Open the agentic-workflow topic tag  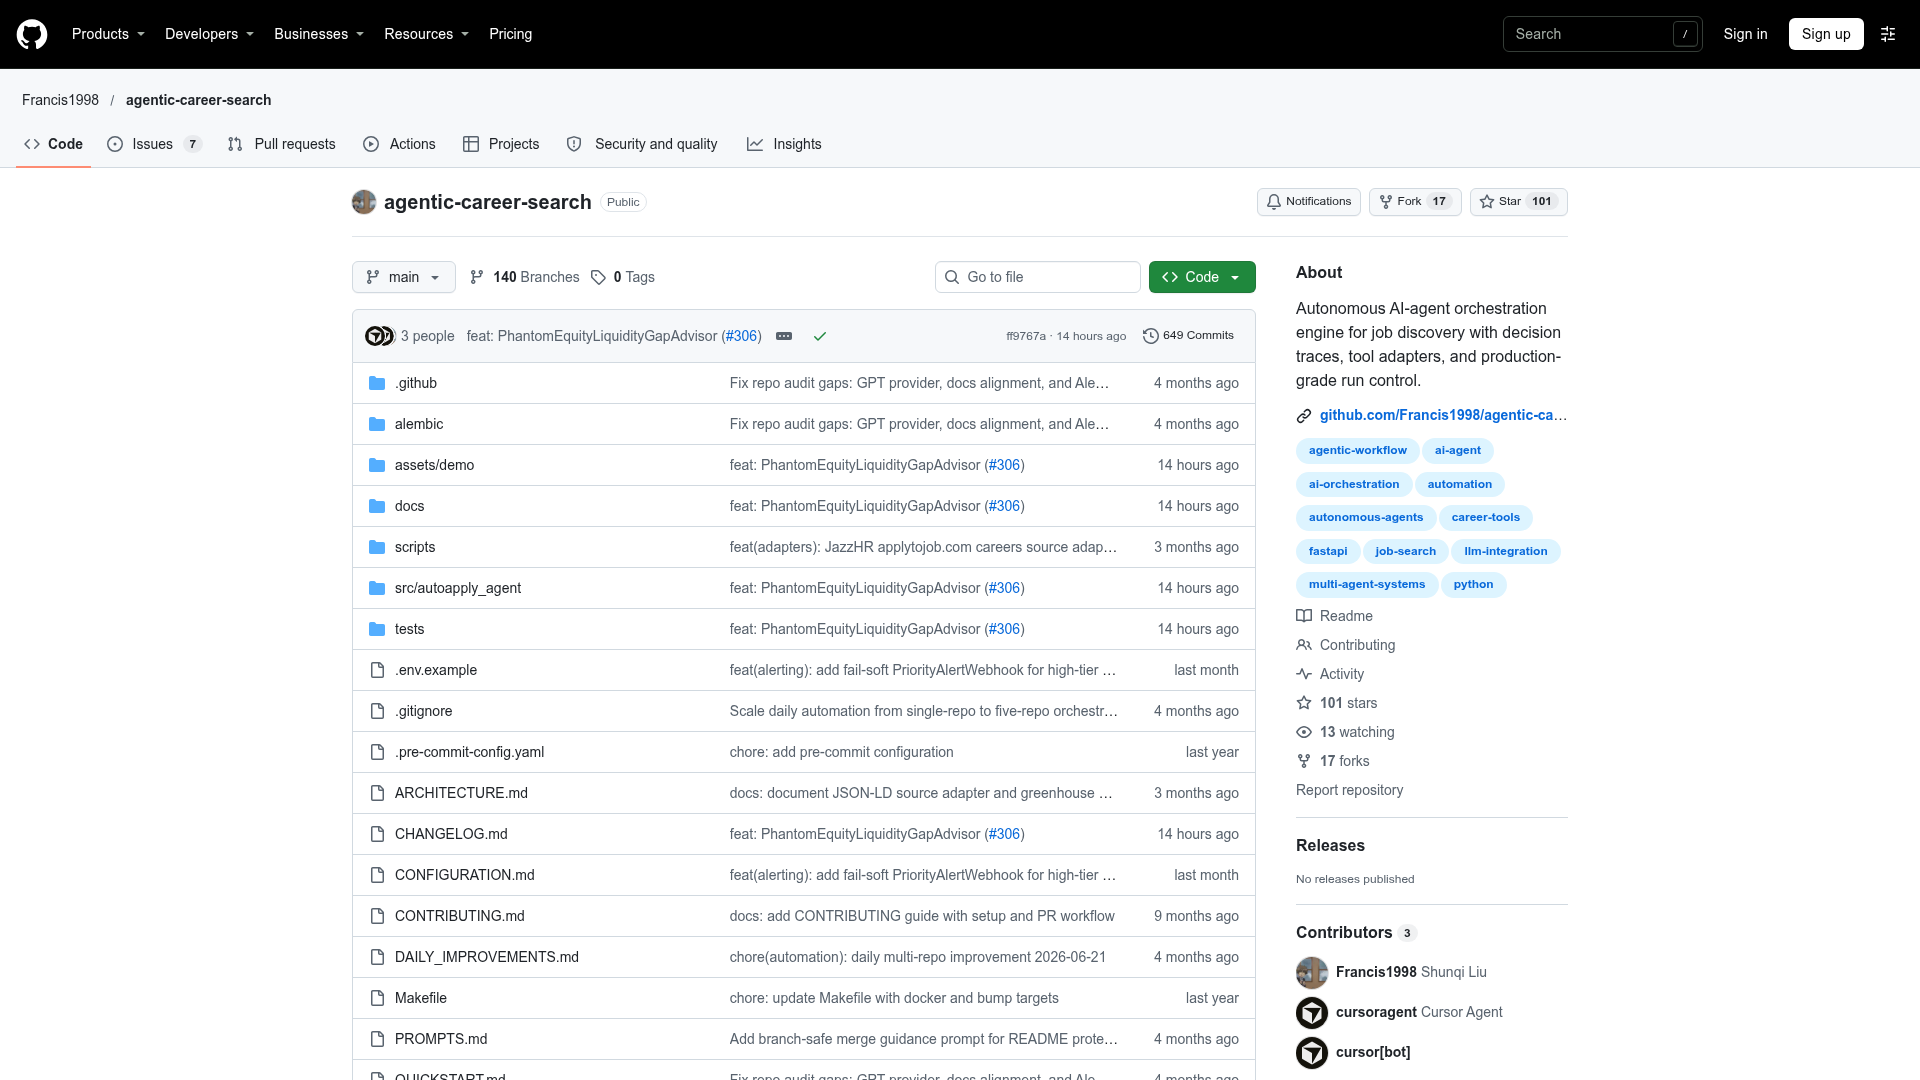click(x=1357, y=451)
